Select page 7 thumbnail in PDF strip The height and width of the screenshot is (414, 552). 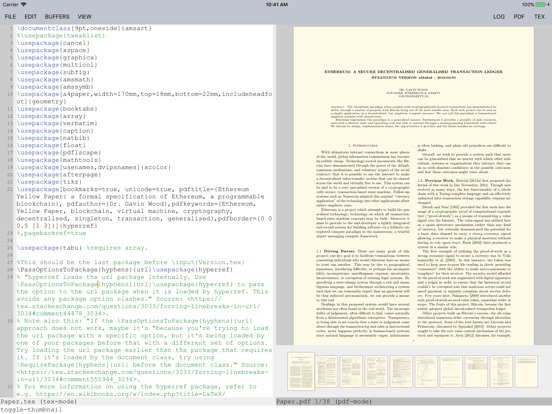(x=451, y=371)
